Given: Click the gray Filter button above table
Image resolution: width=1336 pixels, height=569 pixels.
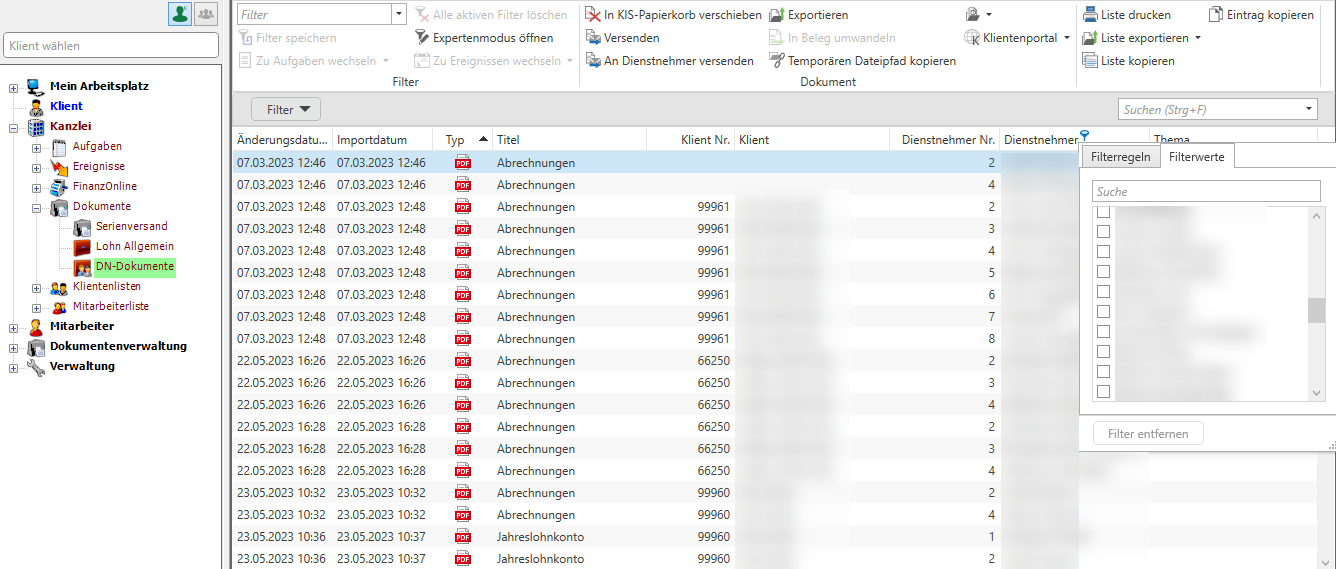Looking at the screenshot, I should pos(285,110).
